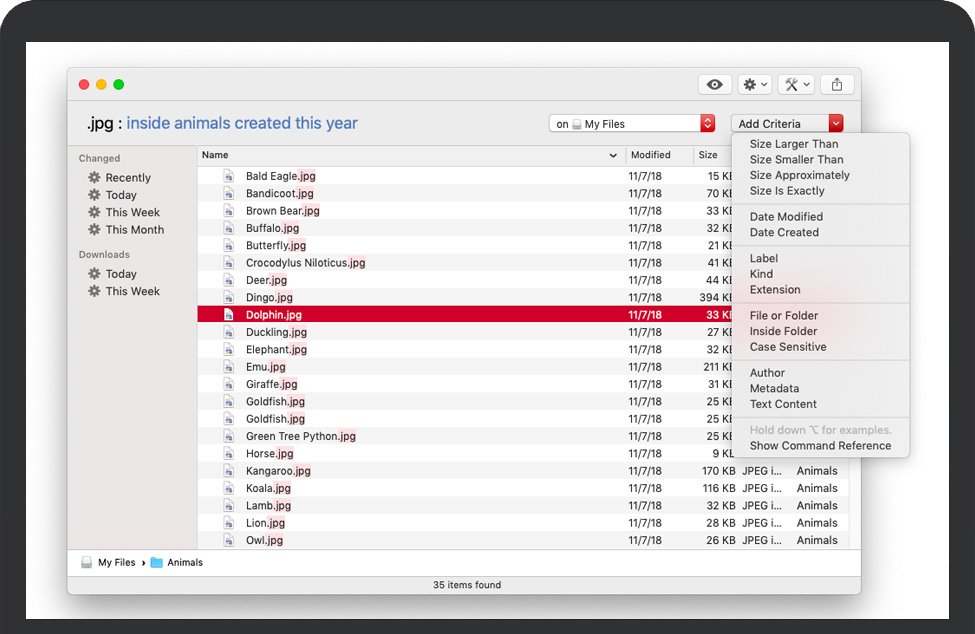Open the tools wrench menu

click(x=796, y=85)
